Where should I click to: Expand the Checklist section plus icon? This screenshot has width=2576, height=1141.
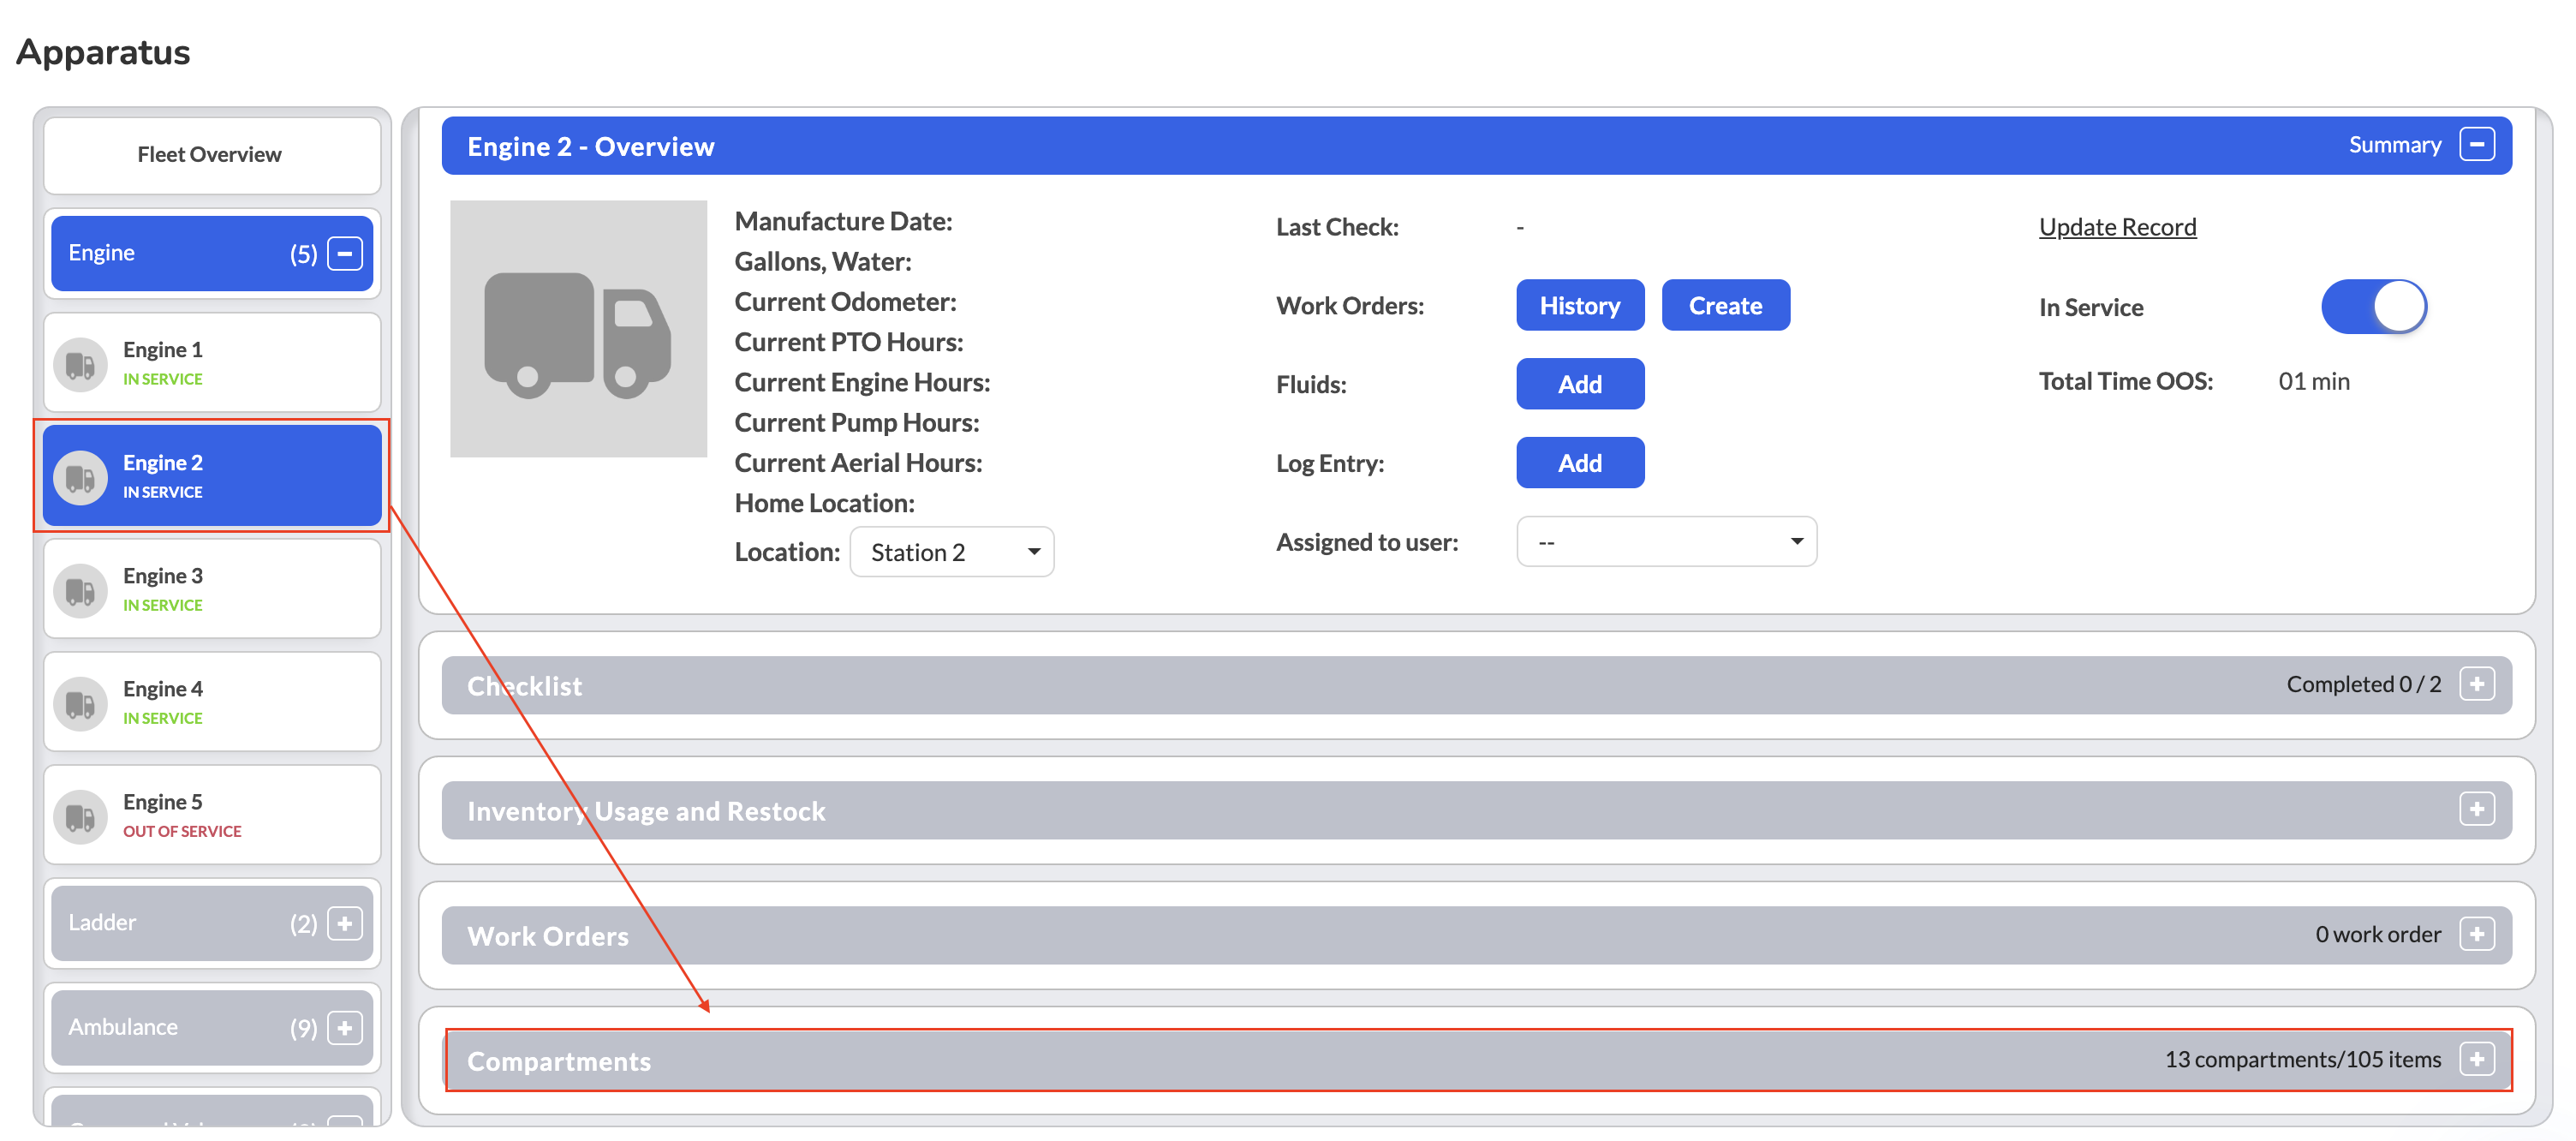click(x=2477, y=685)
